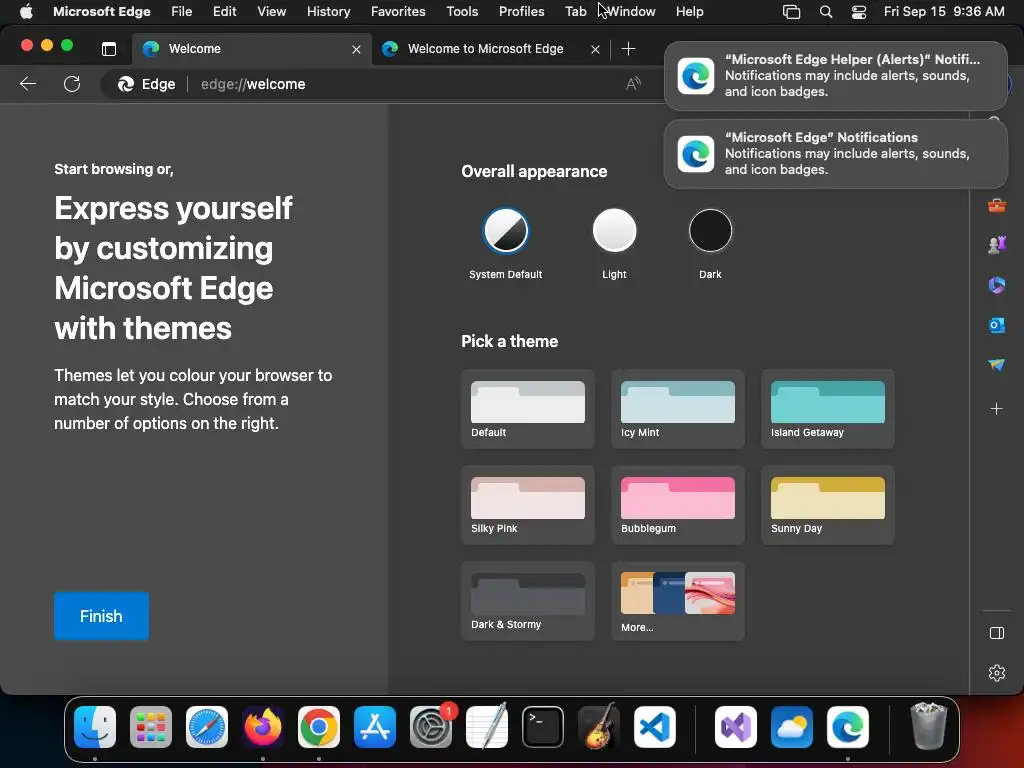This screenshot has height=768, width=1024.
Task: Open Visual Studio Code from the Dock
Action: [x=654, y=727]
